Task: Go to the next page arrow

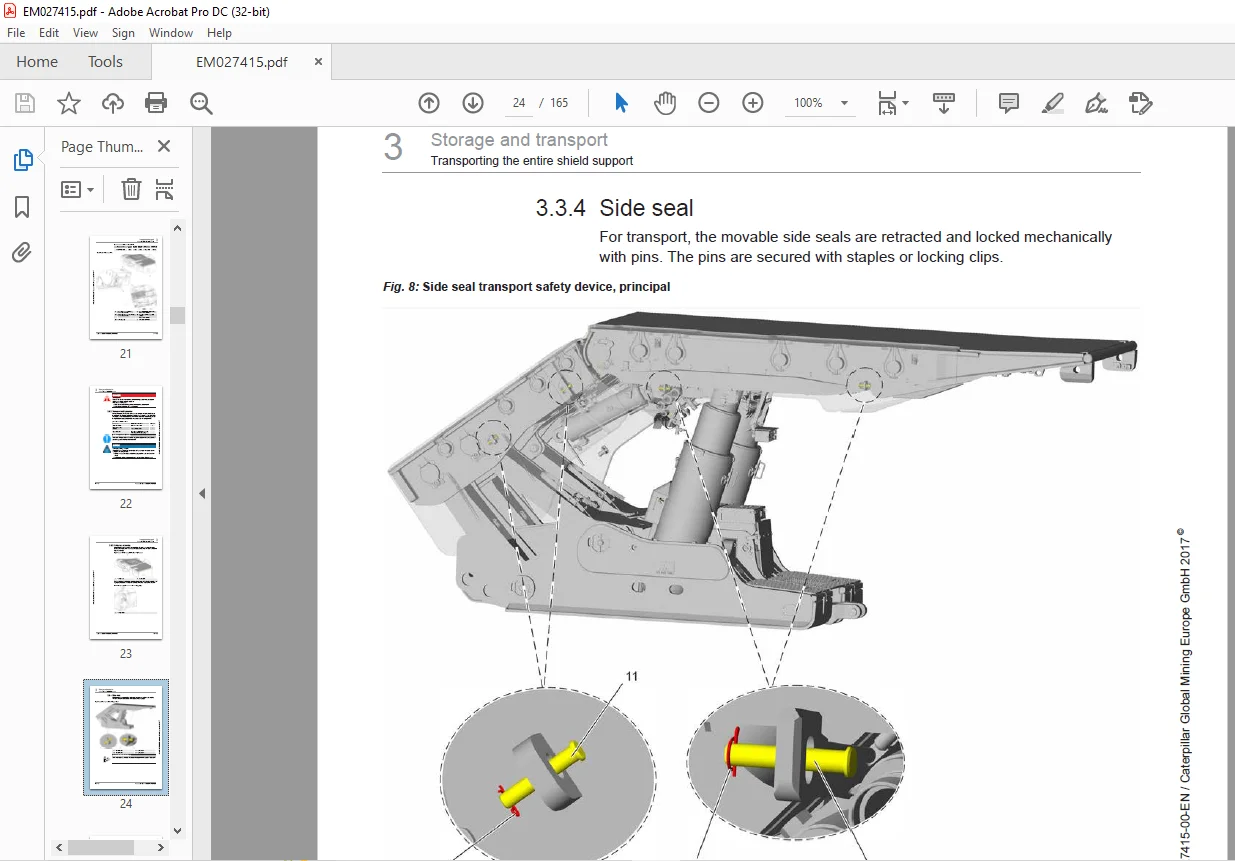Action: tap(473, 103)
